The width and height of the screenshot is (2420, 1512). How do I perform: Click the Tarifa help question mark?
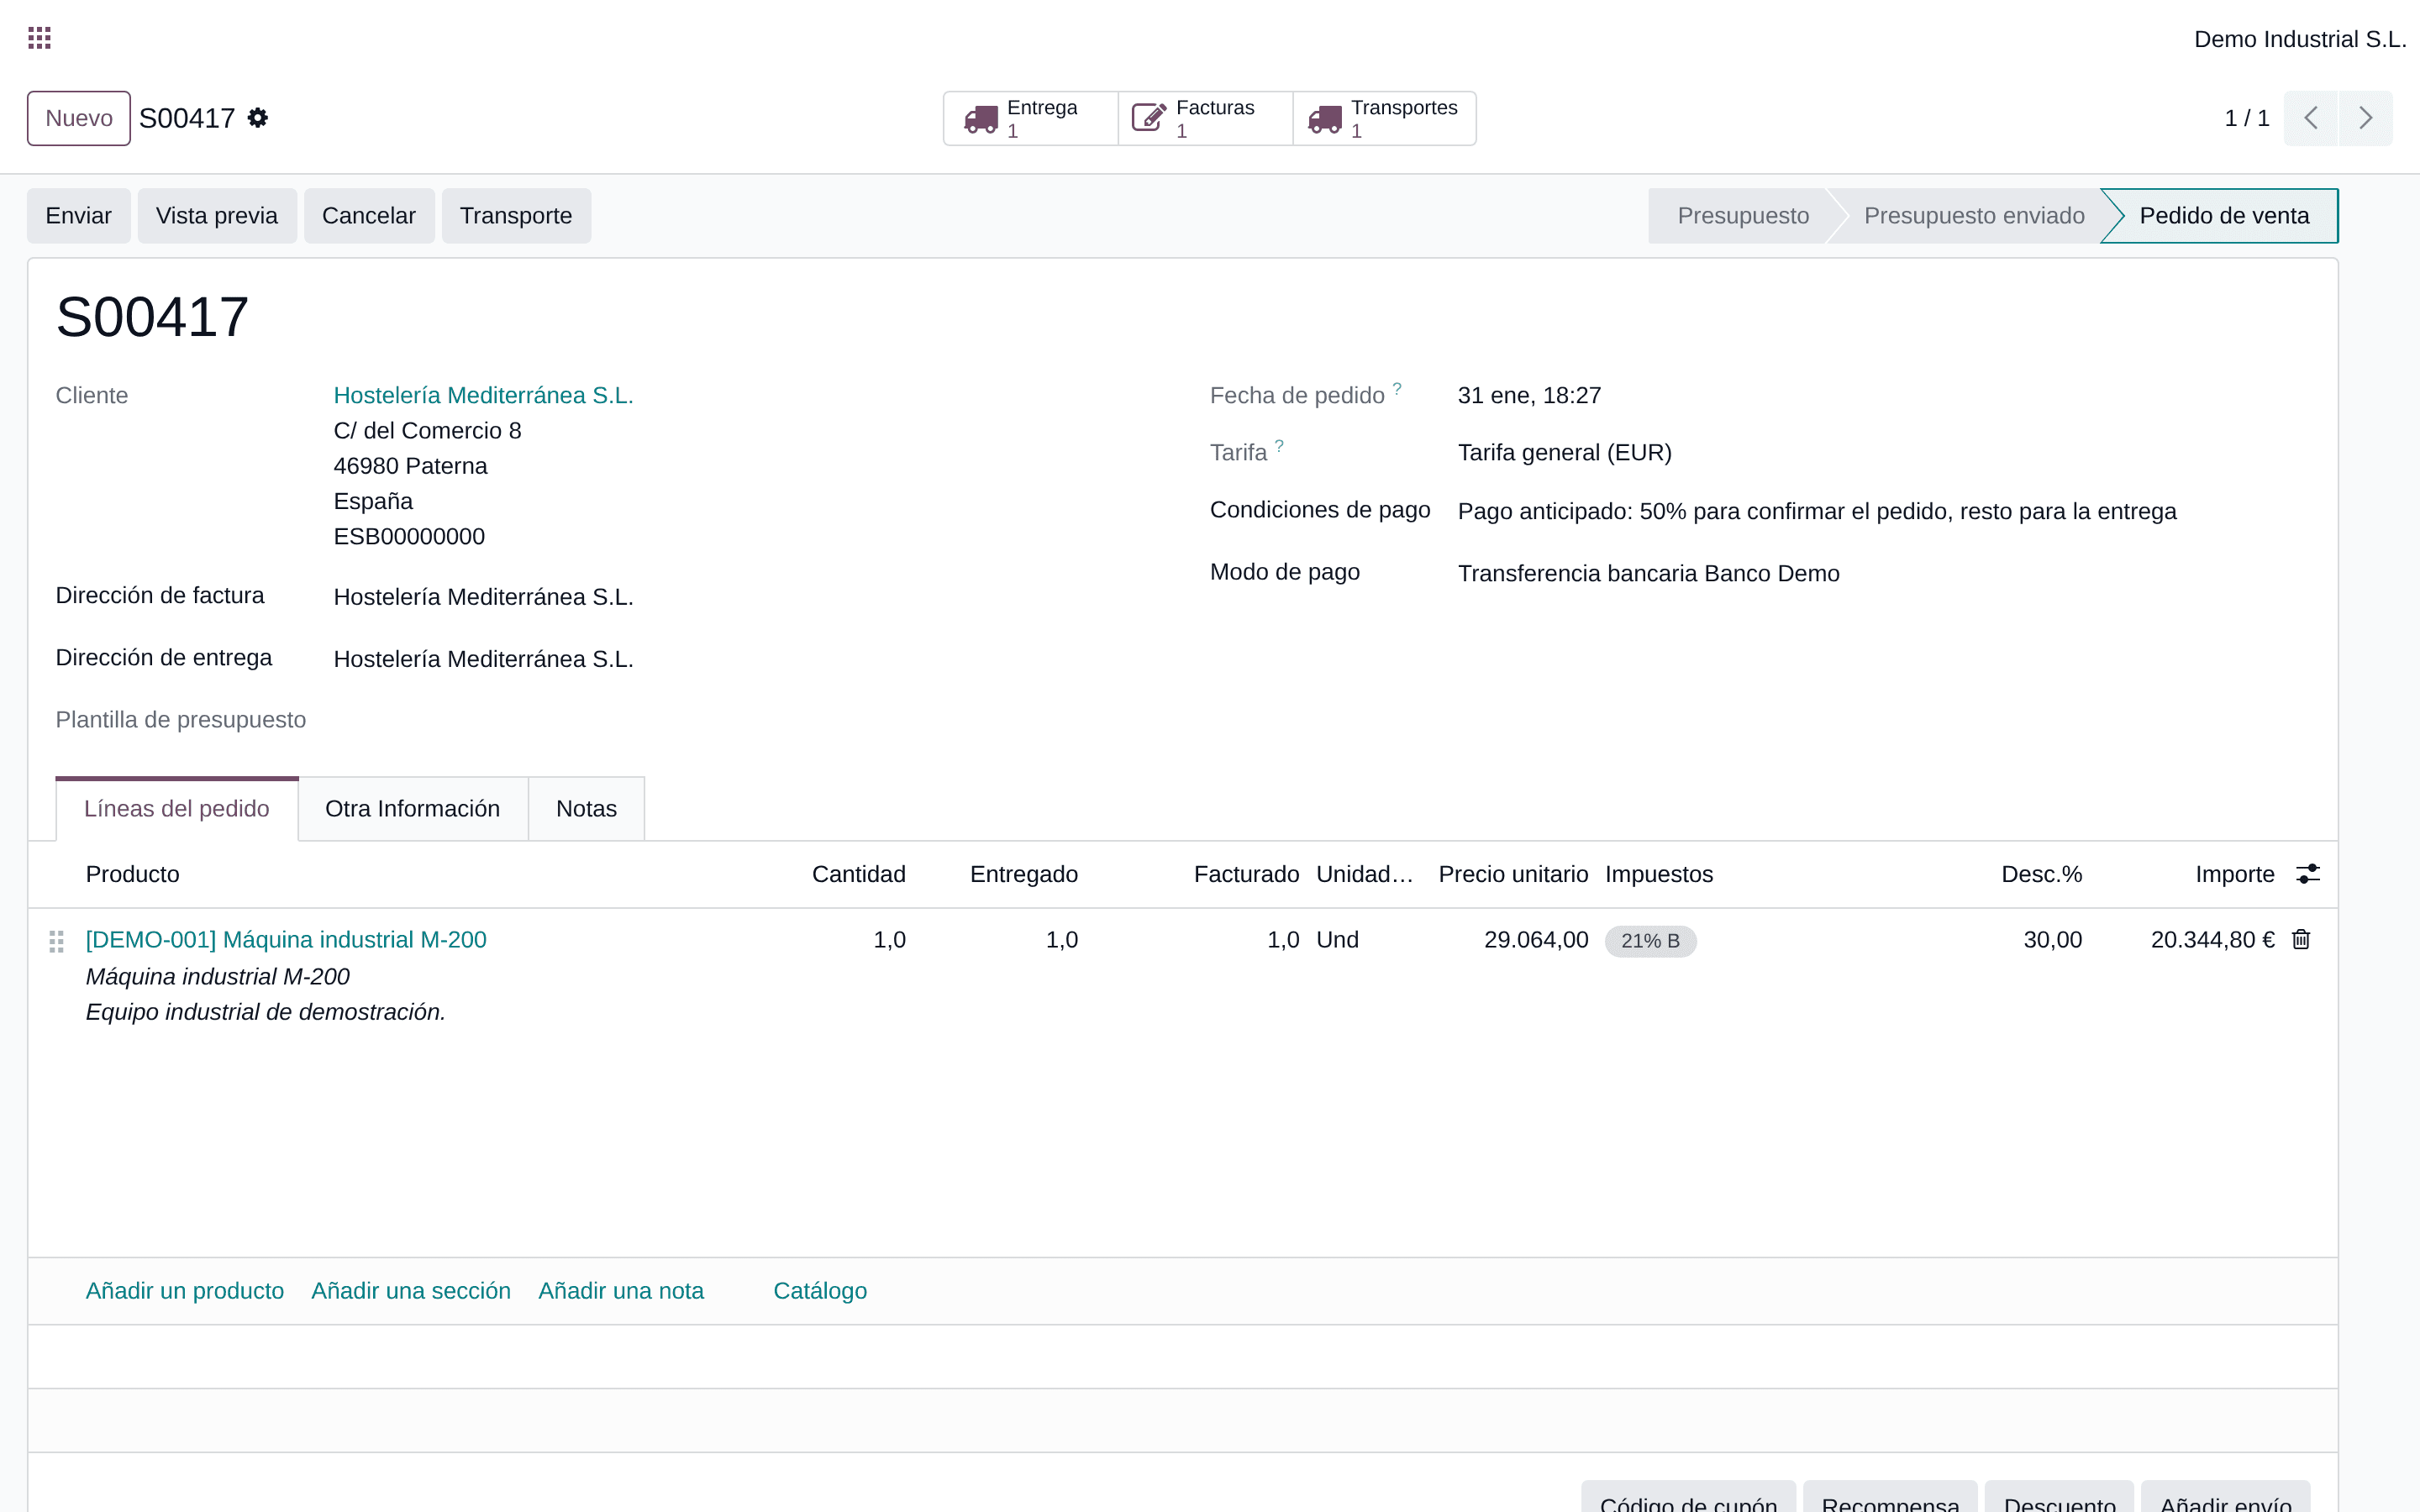click(x=1279, y=445)
